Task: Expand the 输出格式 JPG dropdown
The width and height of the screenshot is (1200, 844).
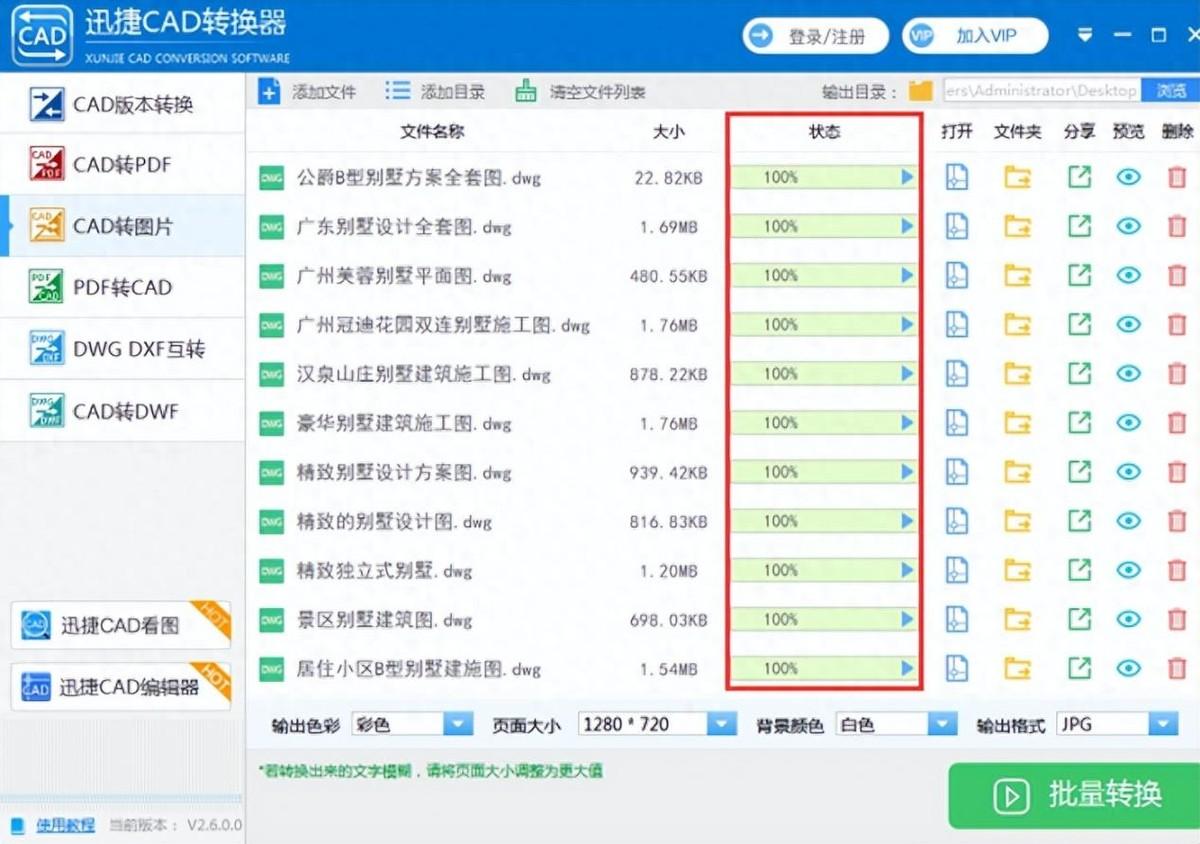Action: pos(1117,724)
